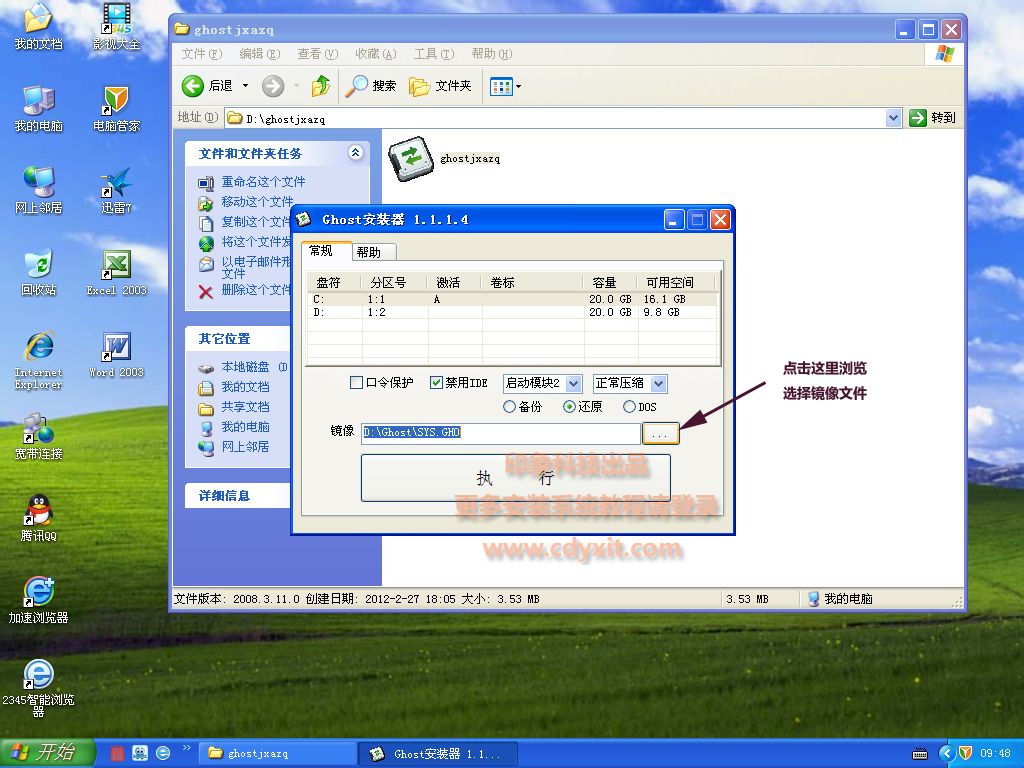Click the shield icon in system tray
The width and height of the screenshot is (1024, 768).
tap(966, 753)
